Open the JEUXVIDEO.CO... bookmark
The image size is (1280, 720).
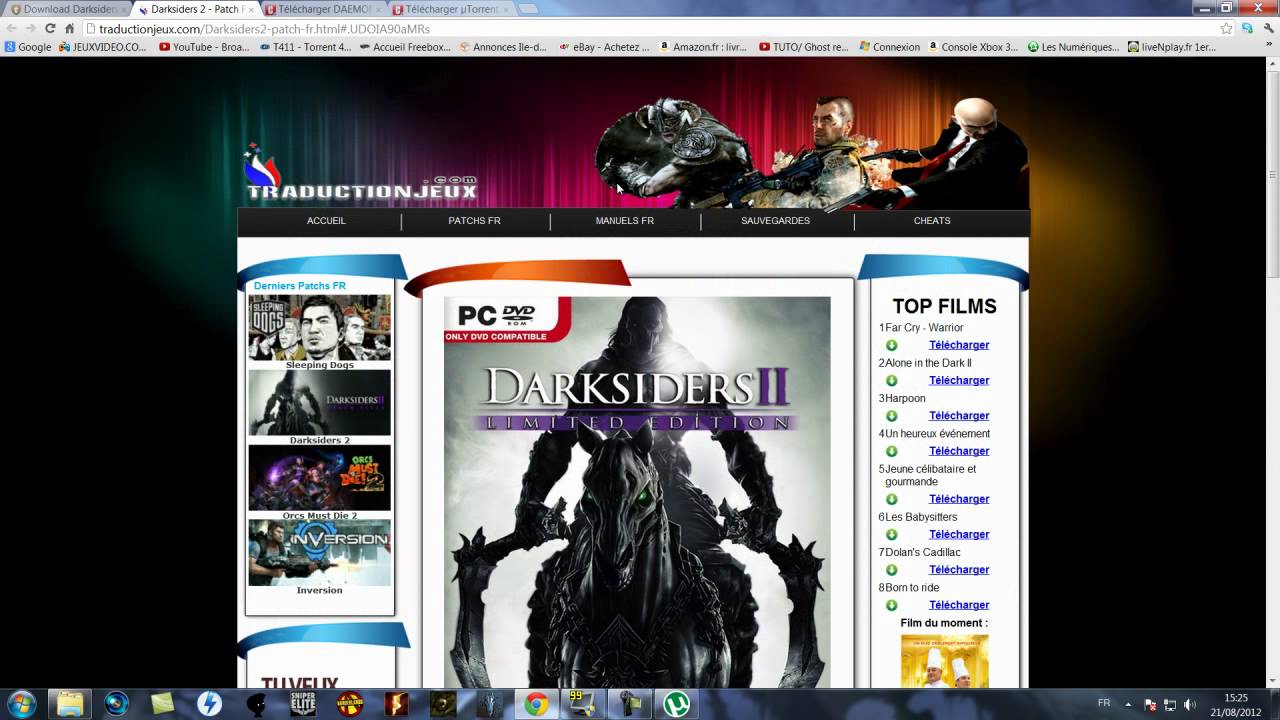coord(103,47)
